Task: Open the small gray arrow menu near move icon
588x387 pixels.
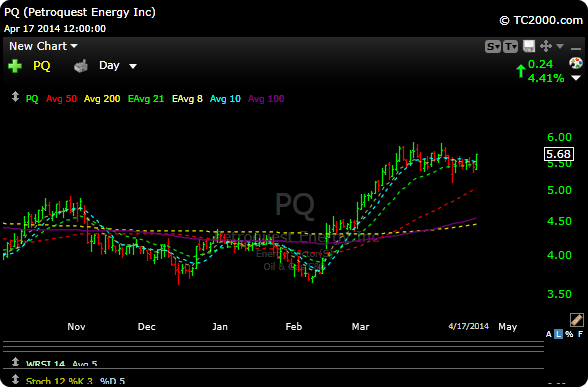Action: pos(560,46)
